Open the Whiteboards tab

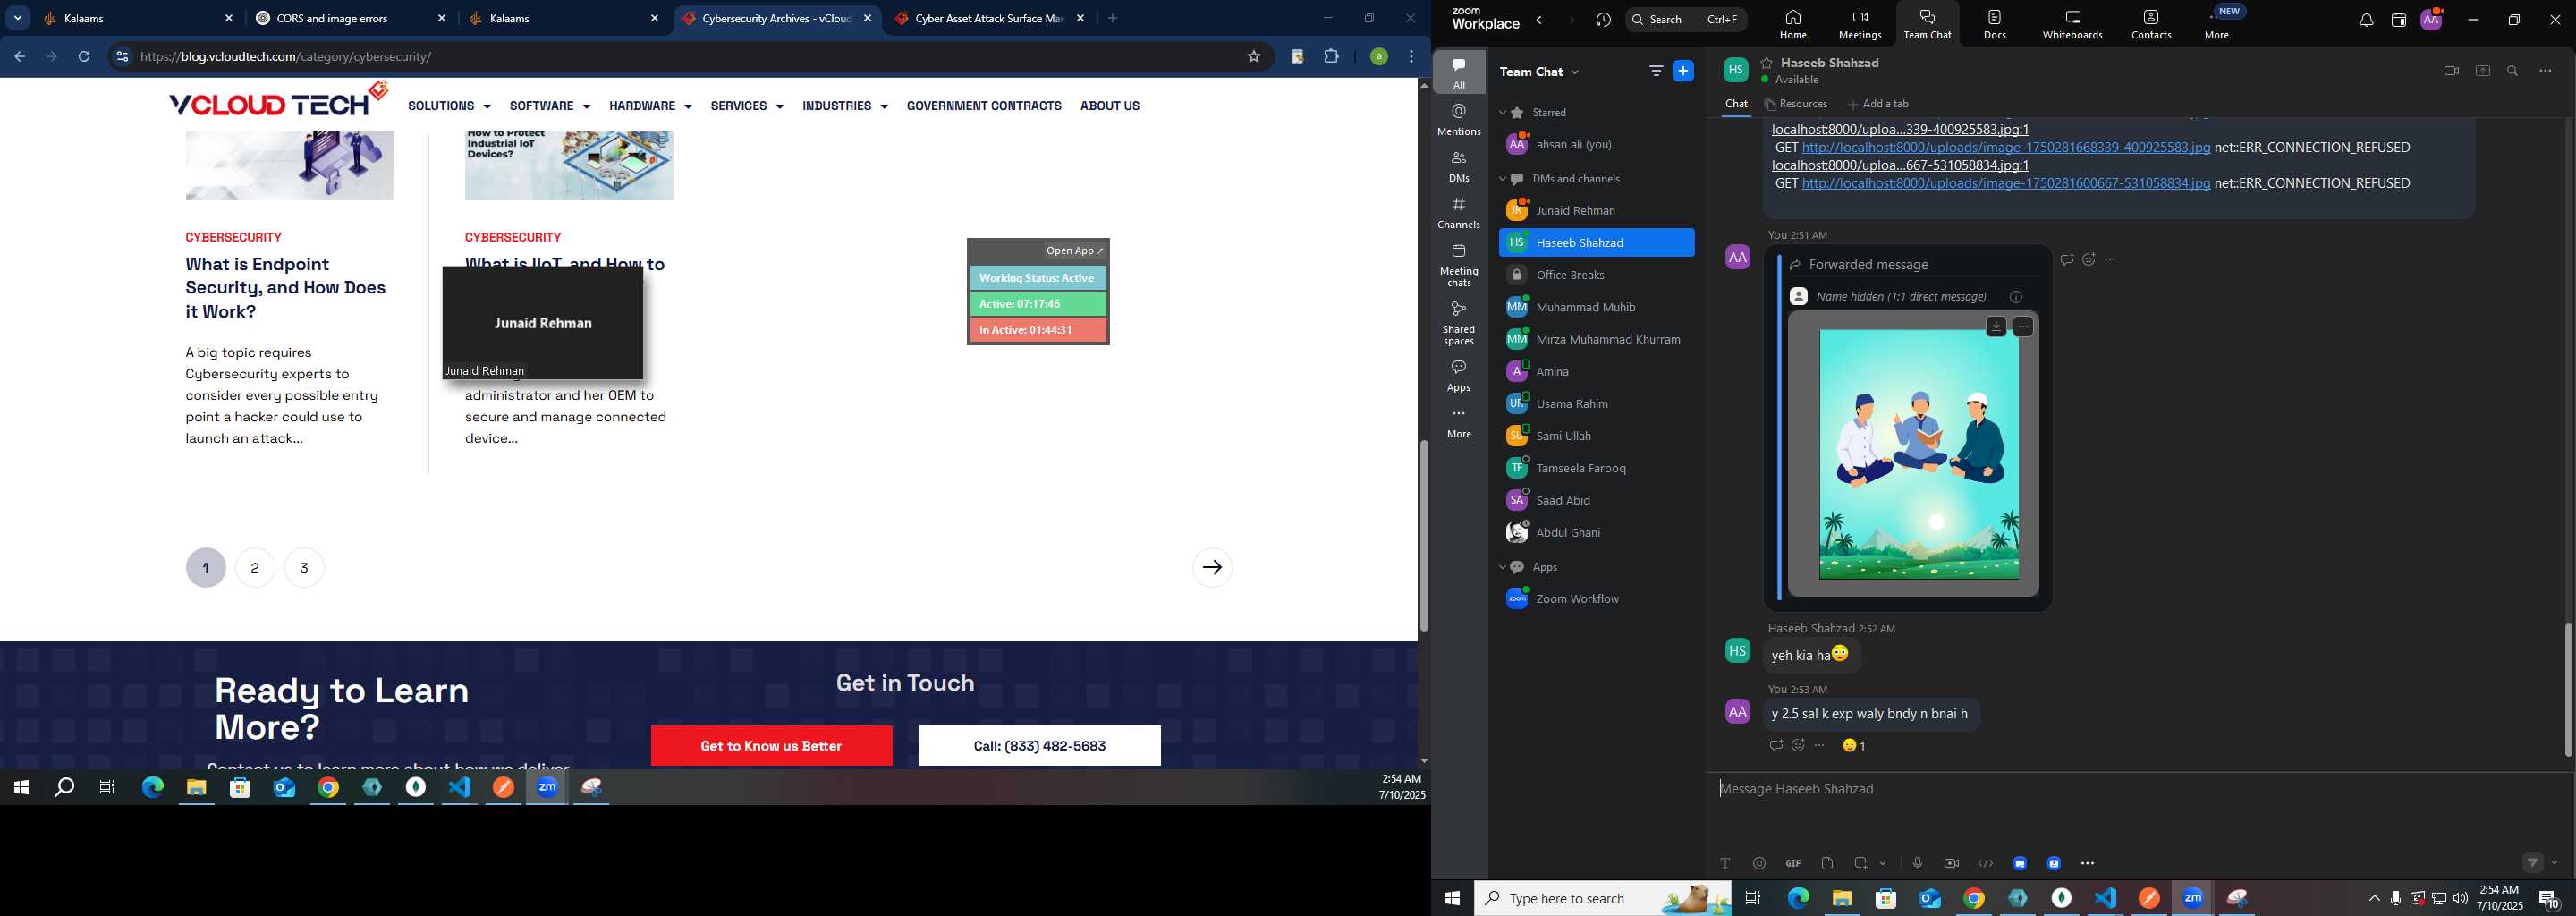(2072, 25)
